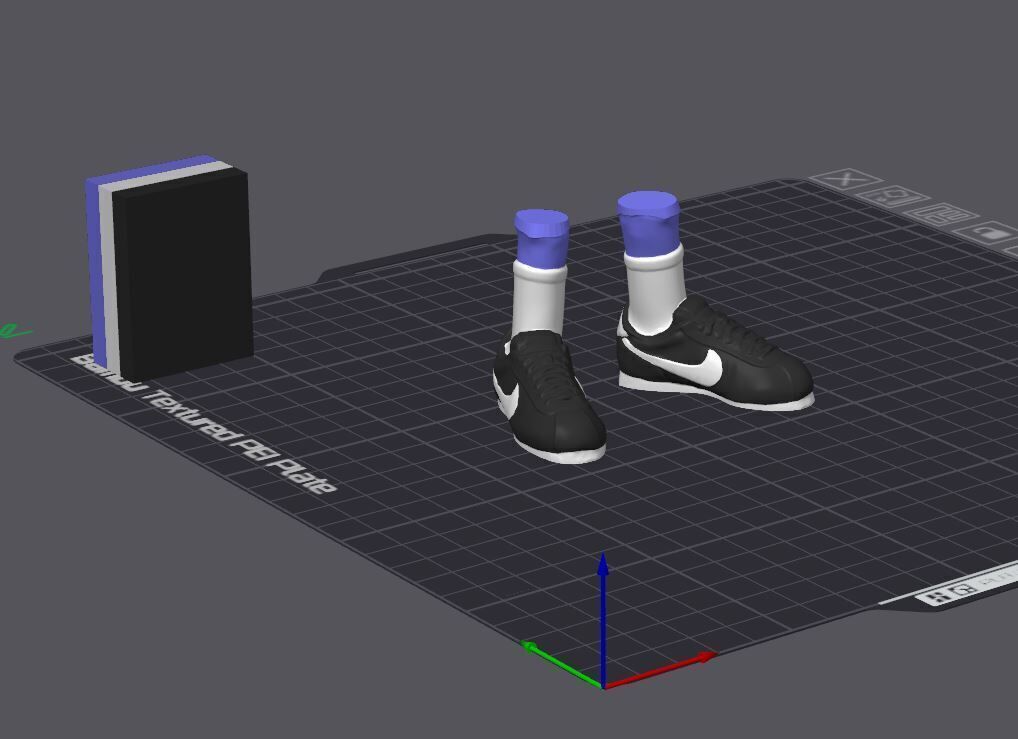Click the red X axis arrow

click(x=659, y=671)
